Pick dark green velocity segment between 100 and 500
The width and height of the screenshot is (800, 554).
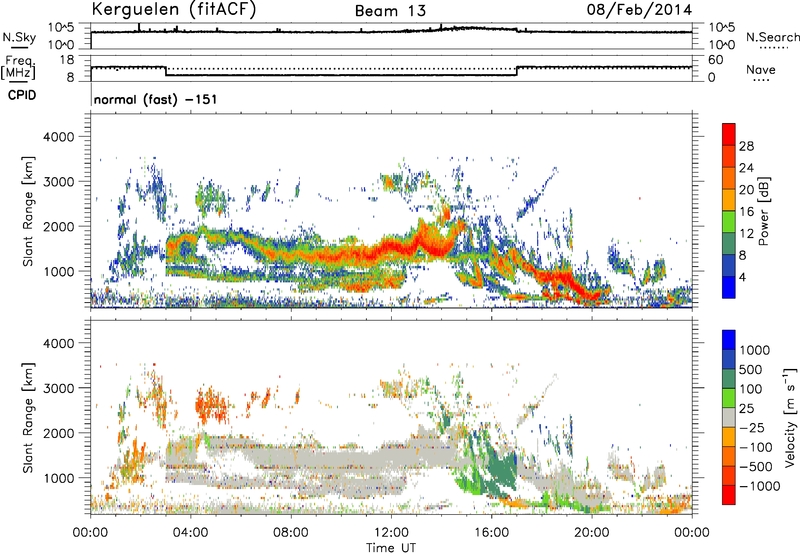coord(729,379)
